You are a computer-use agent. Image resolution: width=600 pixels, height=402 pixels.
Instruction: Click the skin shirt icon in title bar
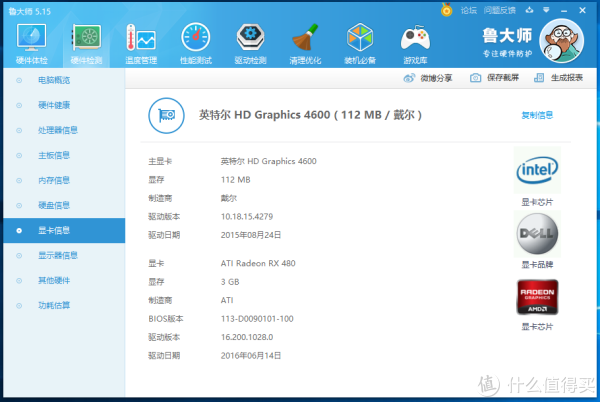[530, 10]
